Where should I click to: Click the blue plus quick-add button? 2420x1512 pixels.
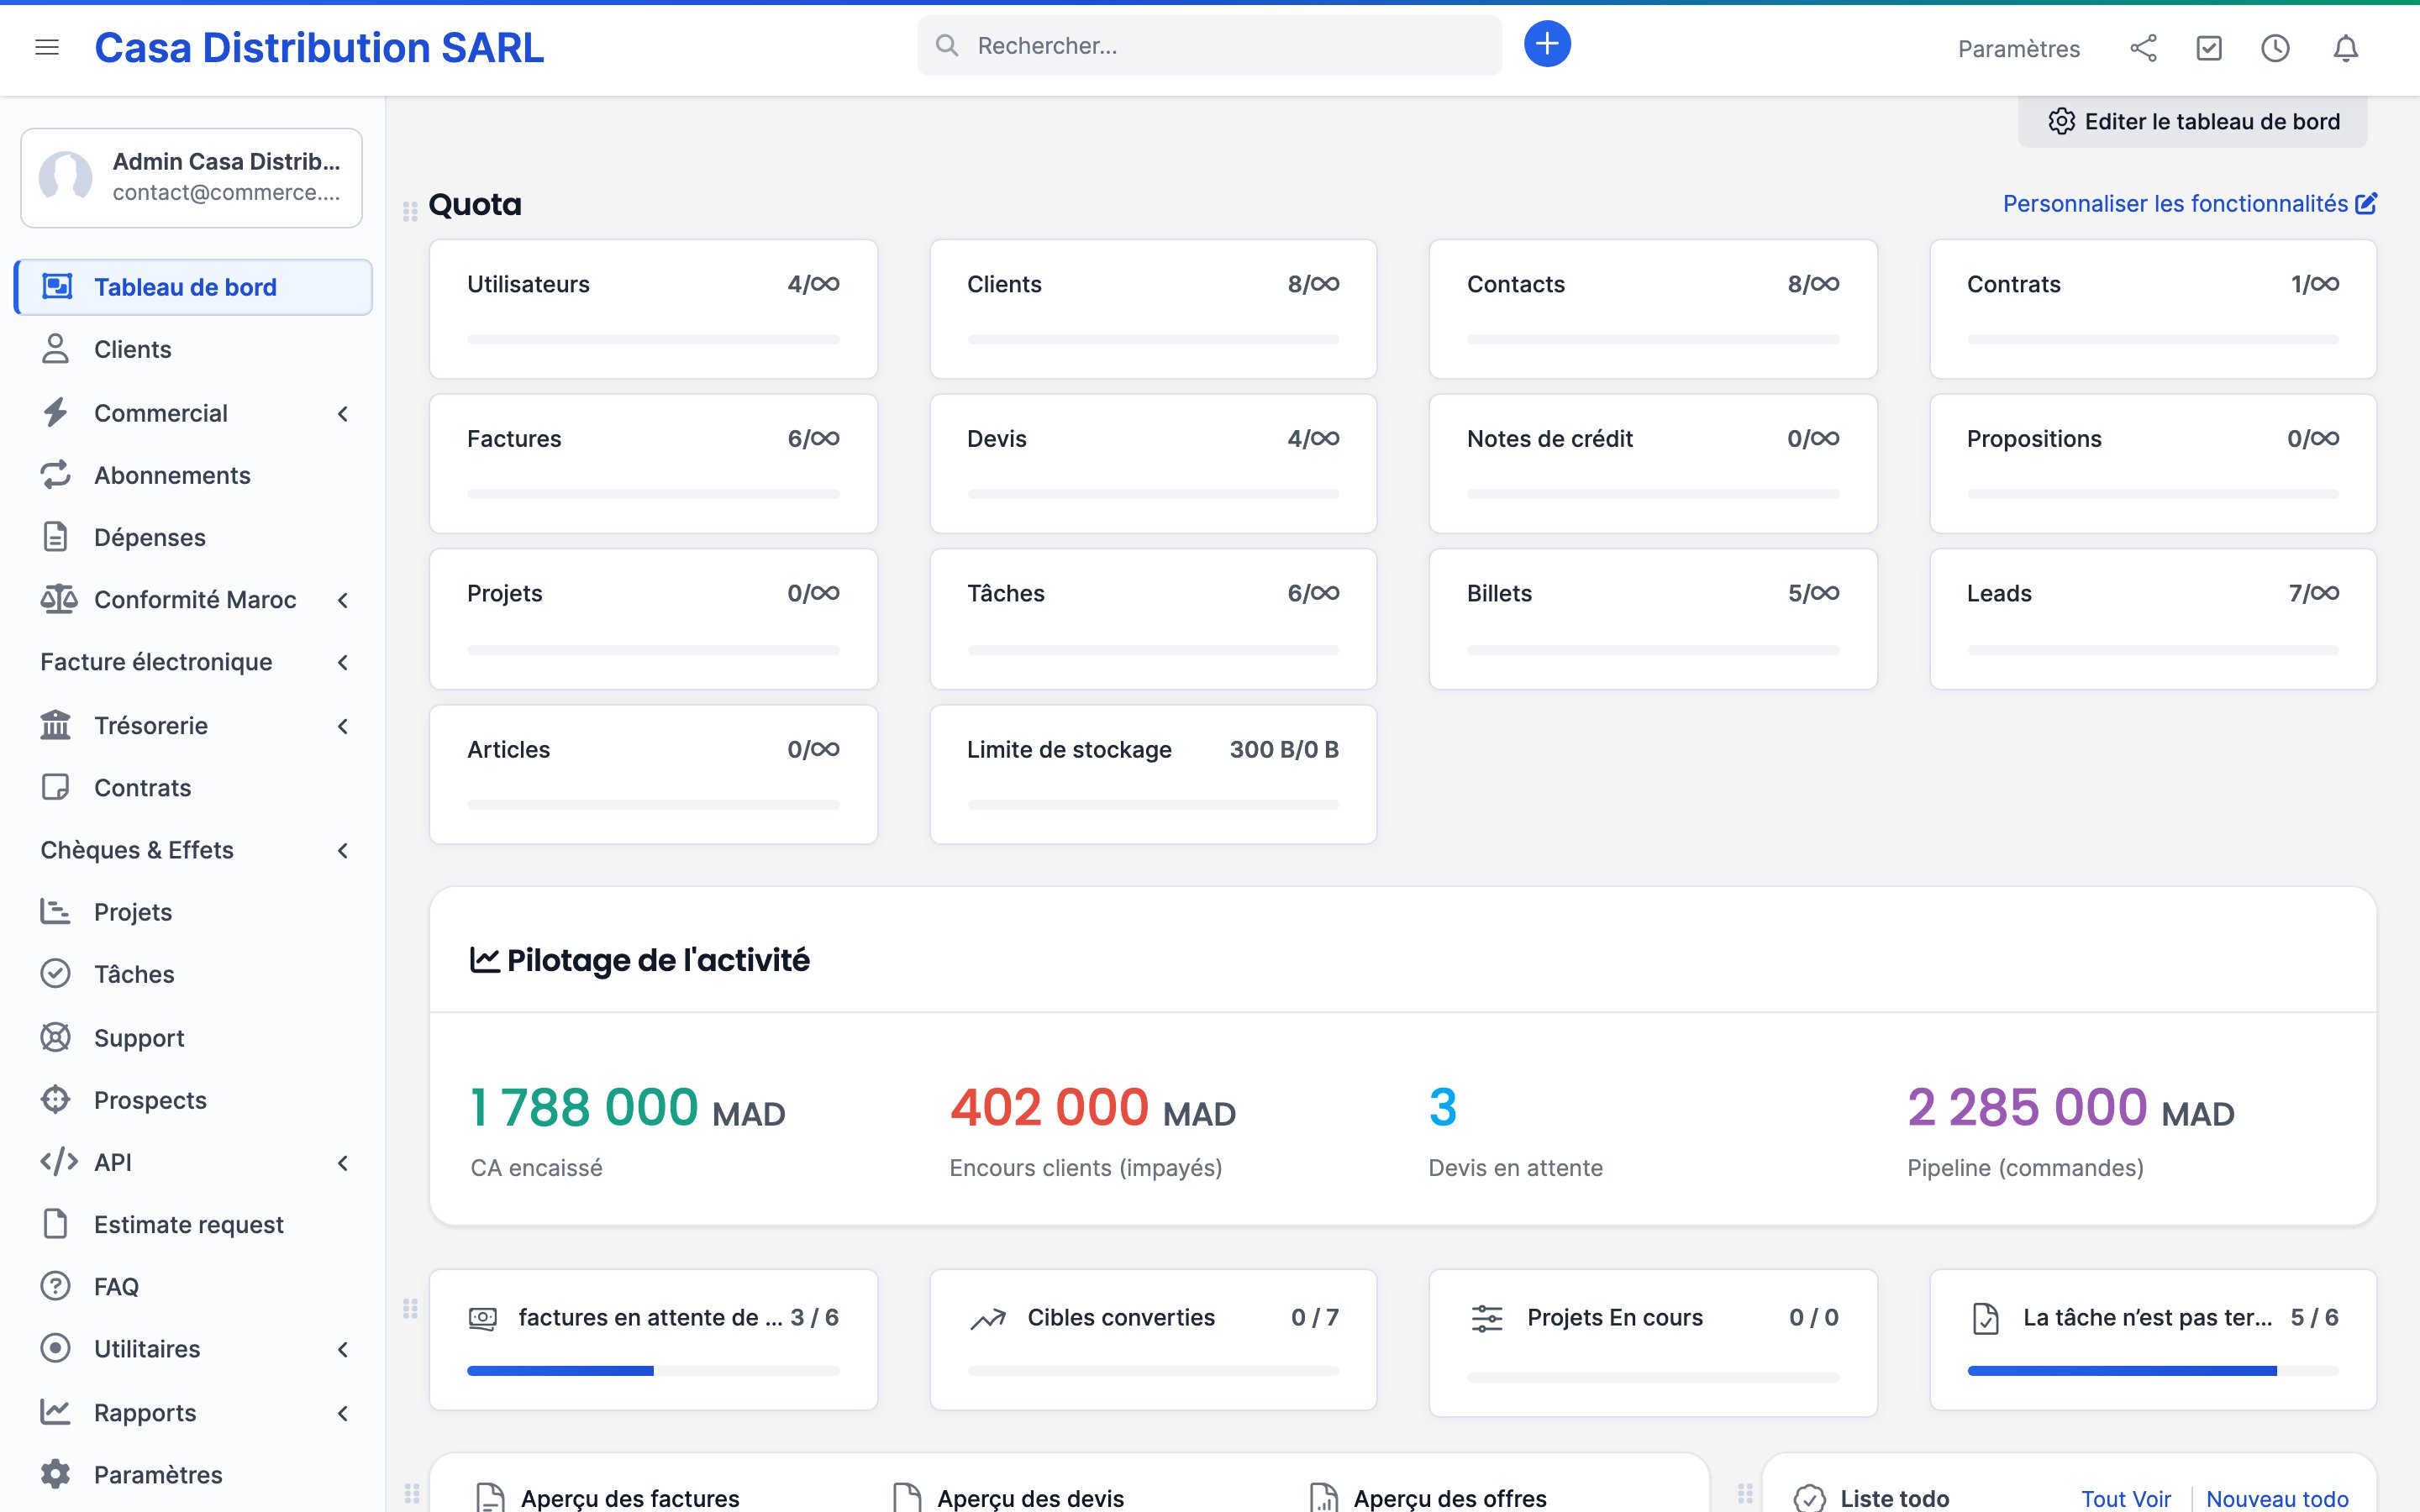tap(1547, 44)
